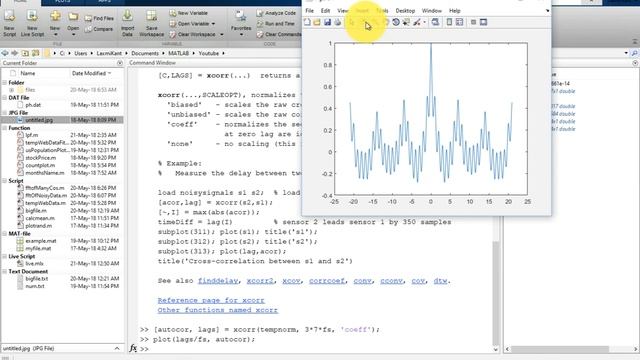The height and width of the screenshot is (360, 640).
Task: Click Run and Time
Action: click(x=276, y=24)
